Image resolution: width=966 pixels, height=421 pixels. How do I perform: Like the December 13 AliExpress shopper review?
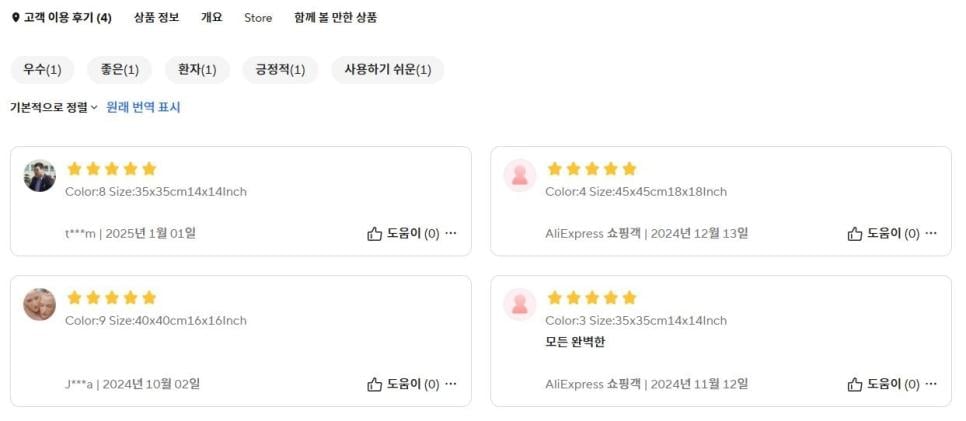pyautogui.click(x=855, y=234)
